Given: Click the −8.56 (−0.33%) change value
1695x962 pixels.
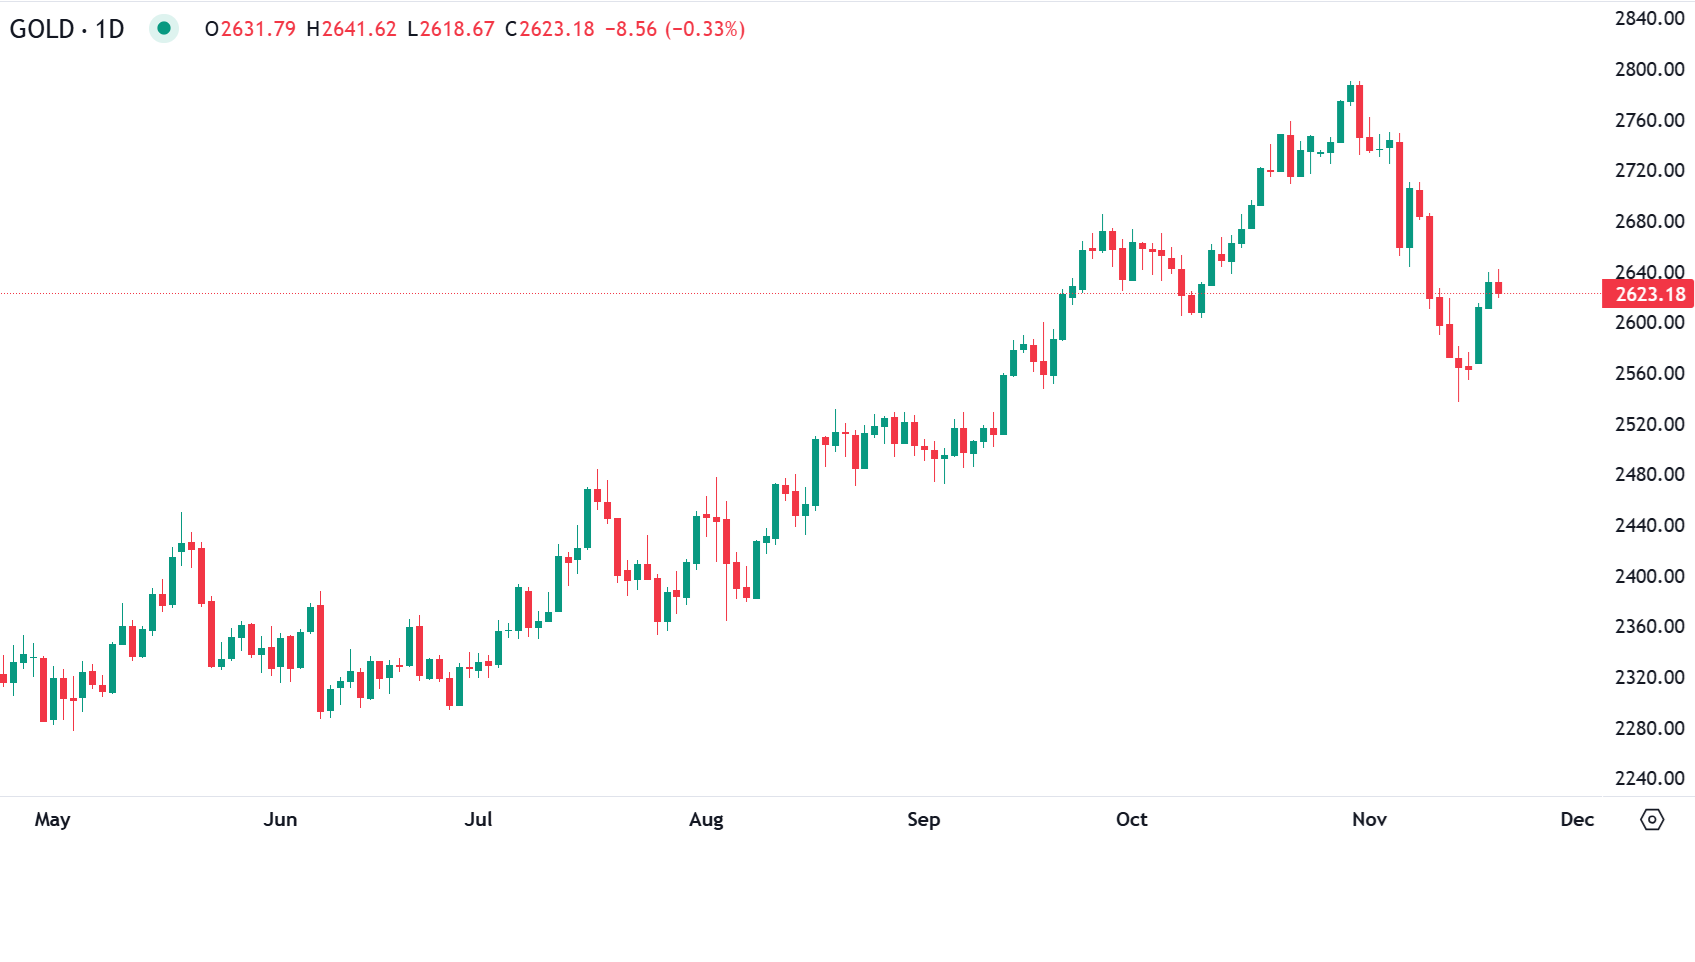Looking at the screenshot, I should (675, 29).
